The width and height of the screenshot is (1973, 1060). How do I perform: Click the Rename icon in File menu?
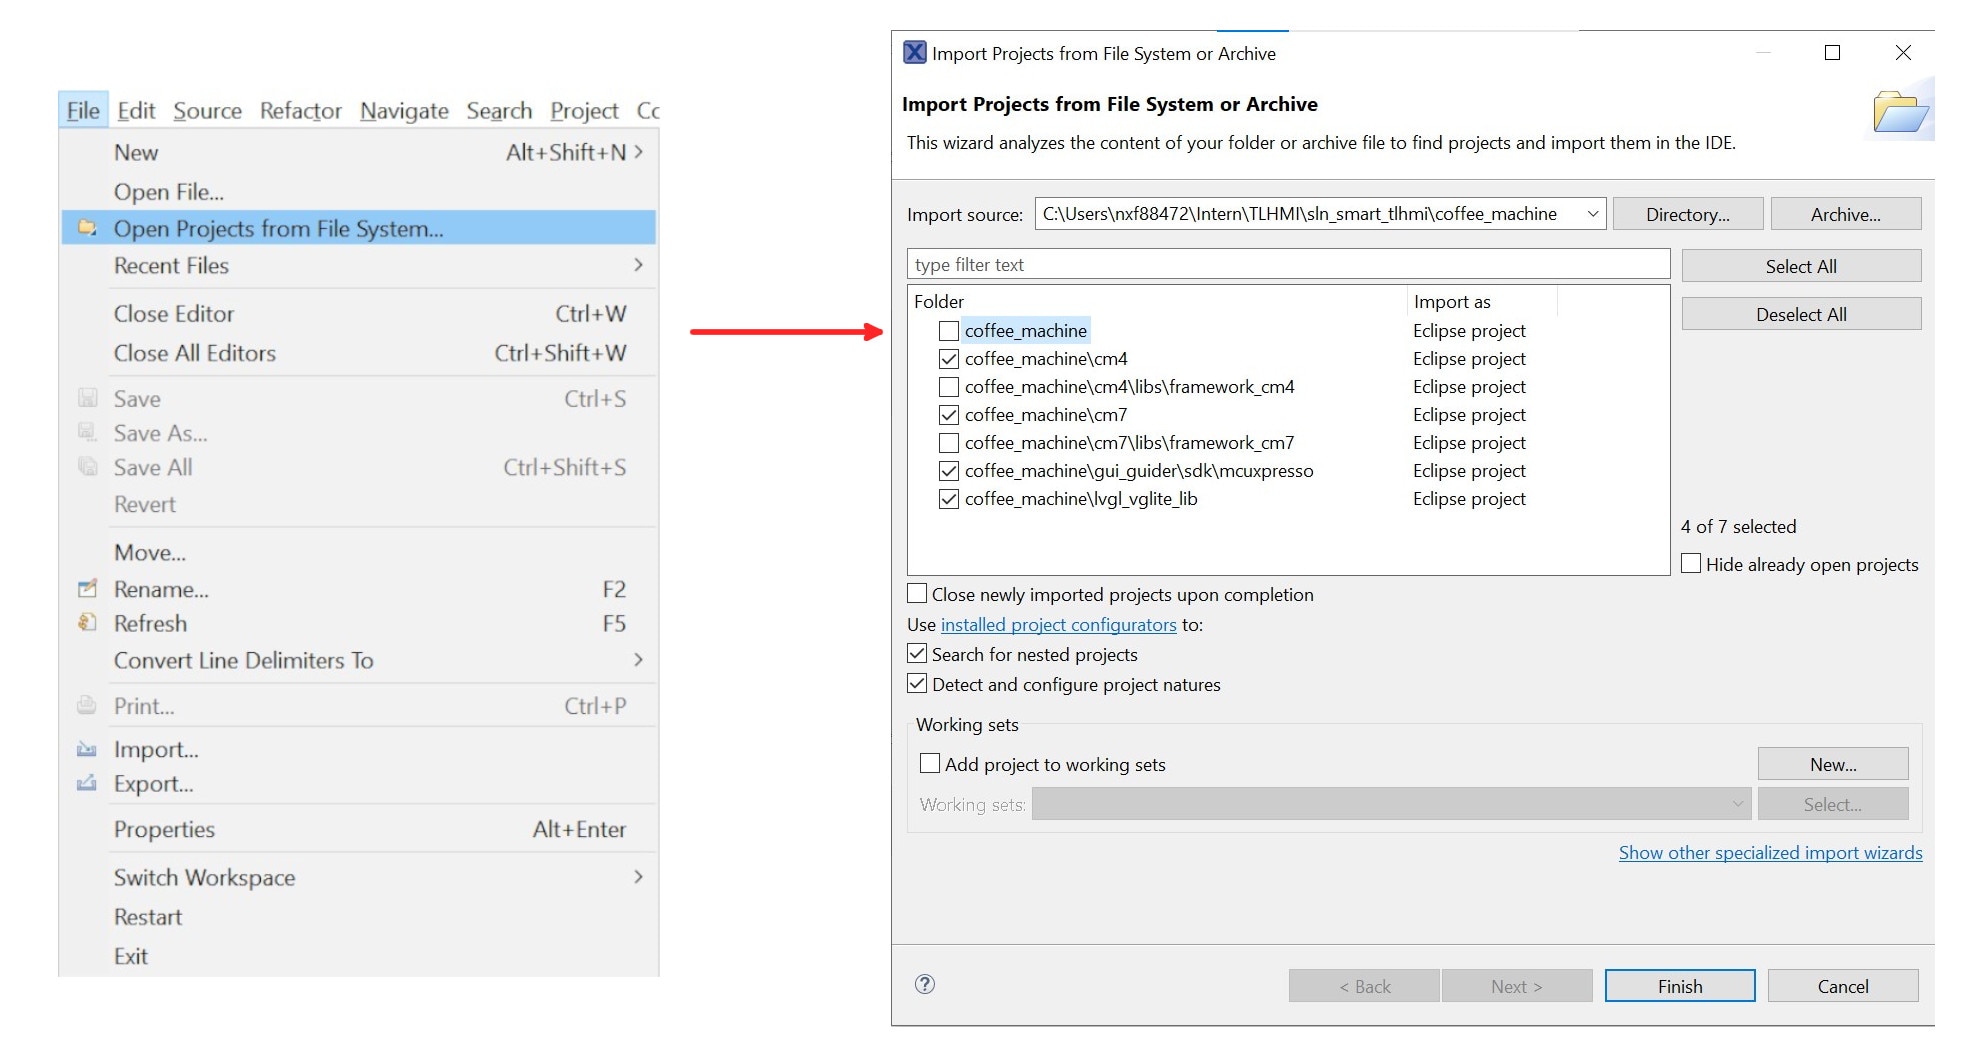point(87,589)
